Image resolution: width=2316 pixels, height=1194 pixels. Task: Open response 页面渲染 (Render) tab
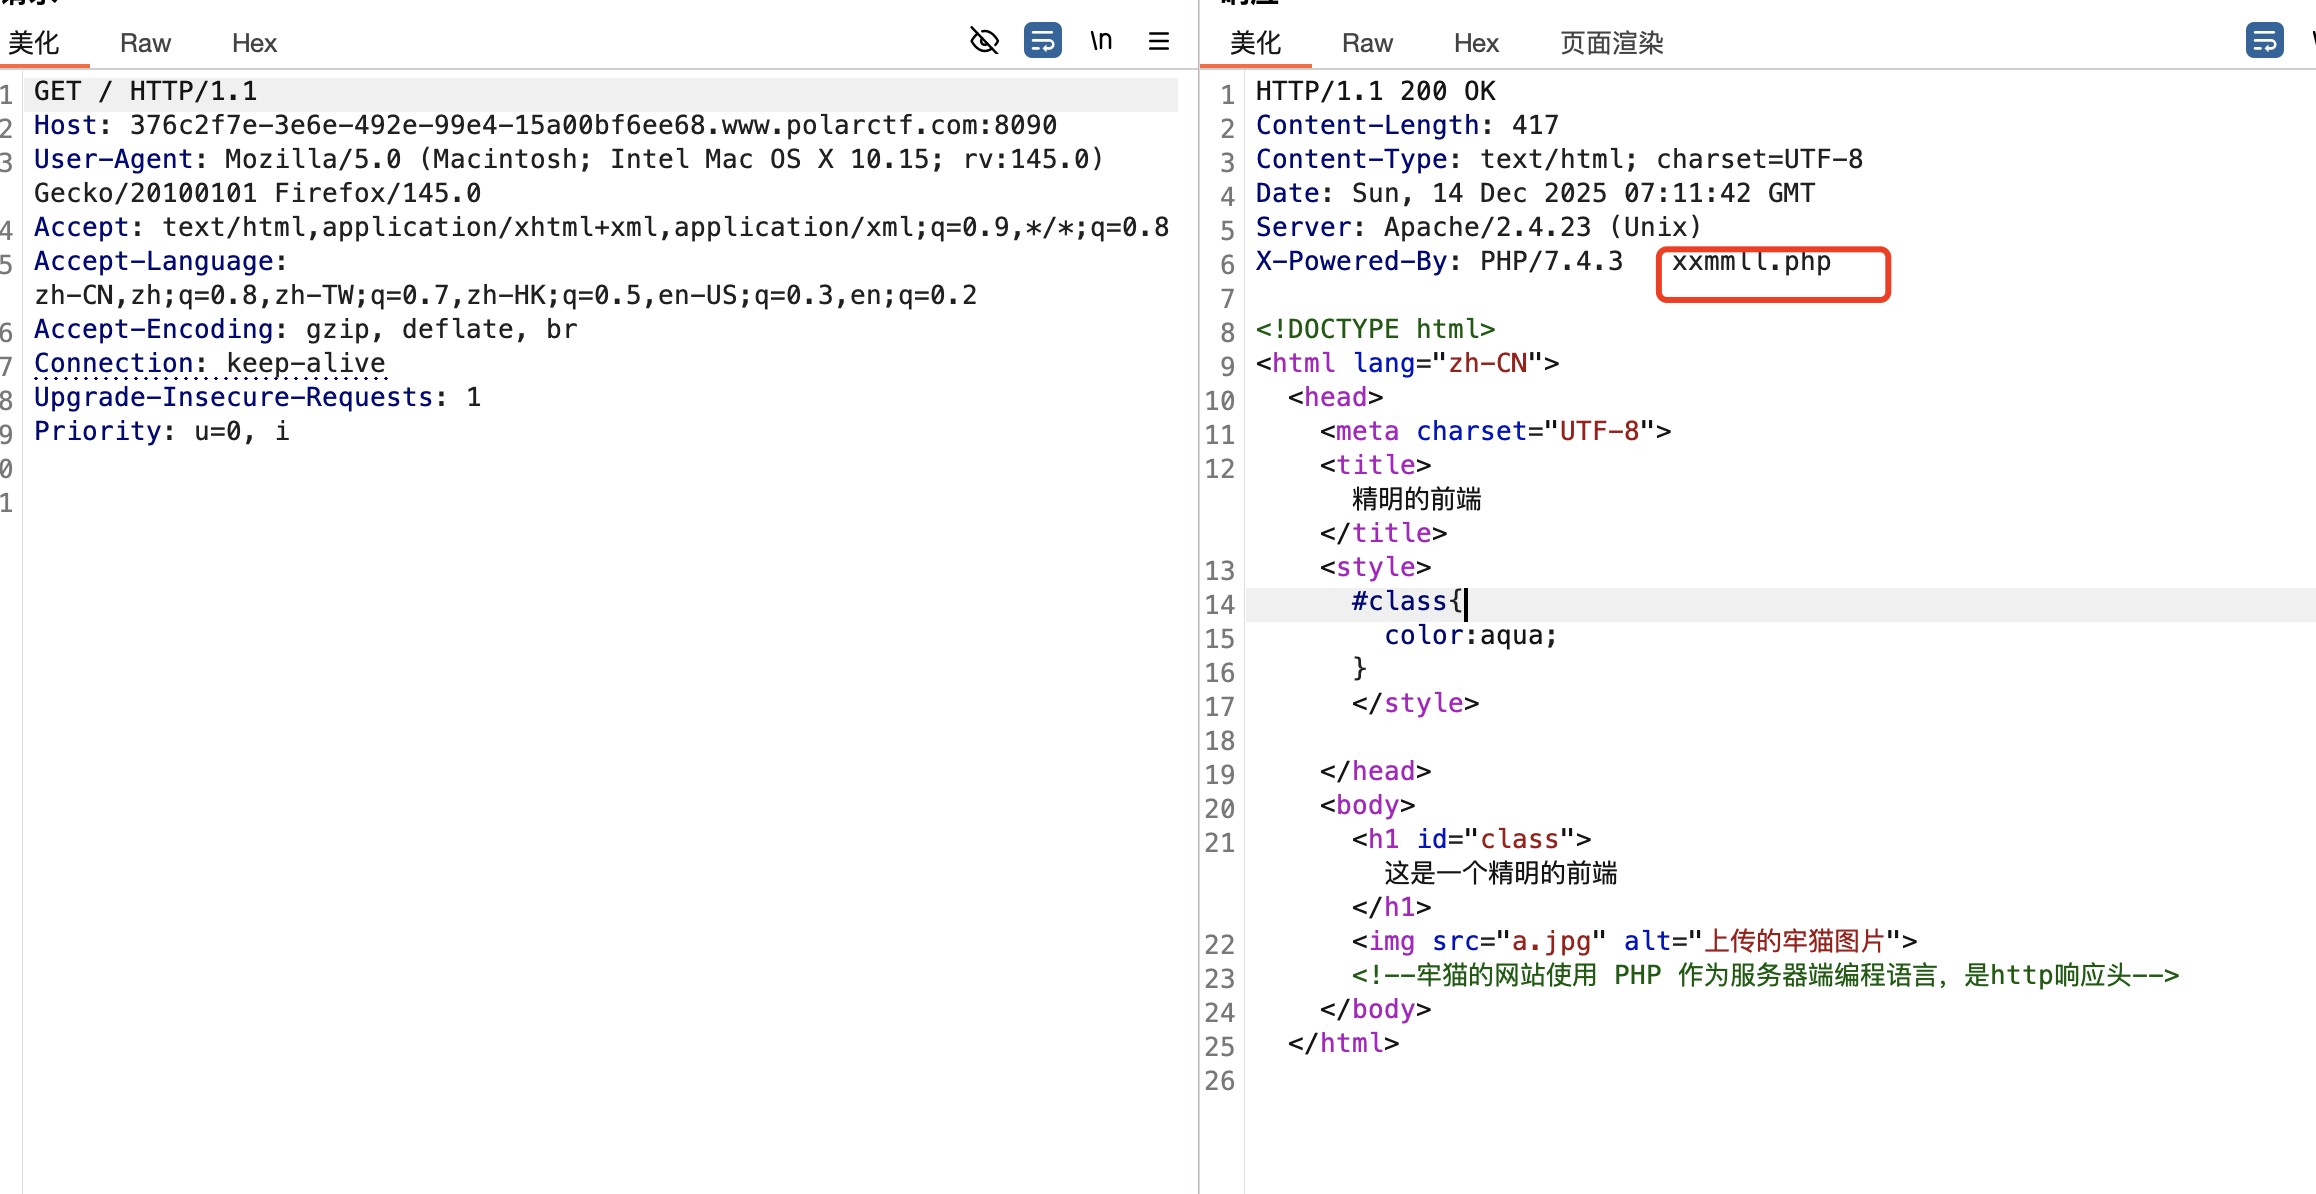(x=1611, y=43)
